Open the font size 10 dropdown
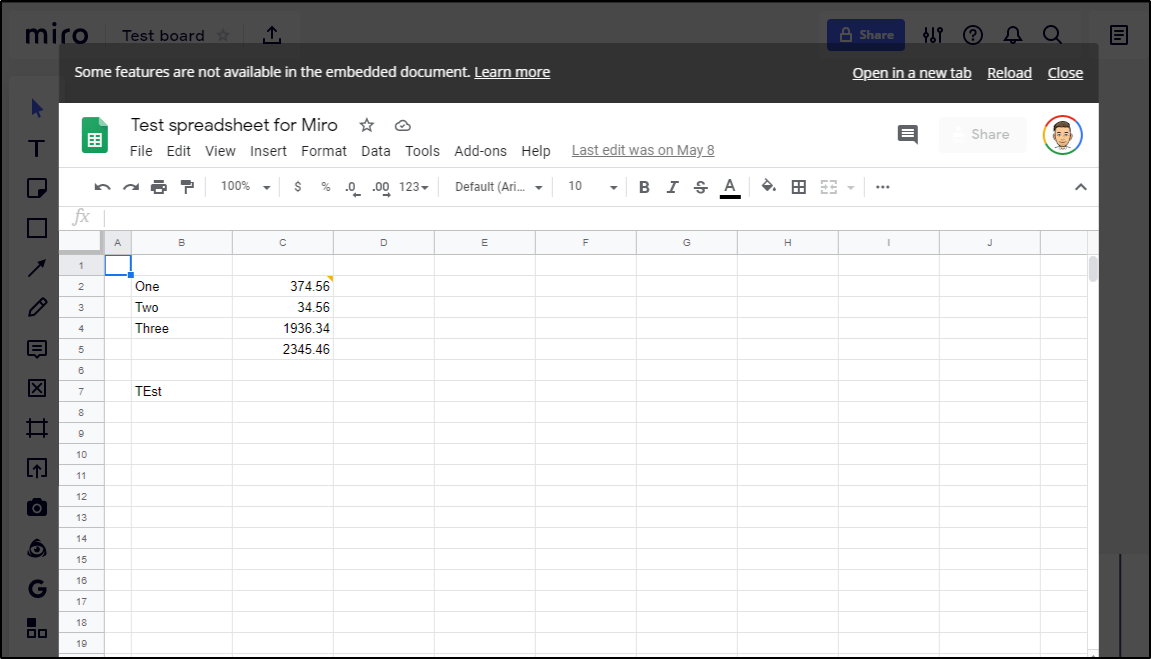Image resolution: width=1151 pixels, height=659 pixels. coord(593,187)
